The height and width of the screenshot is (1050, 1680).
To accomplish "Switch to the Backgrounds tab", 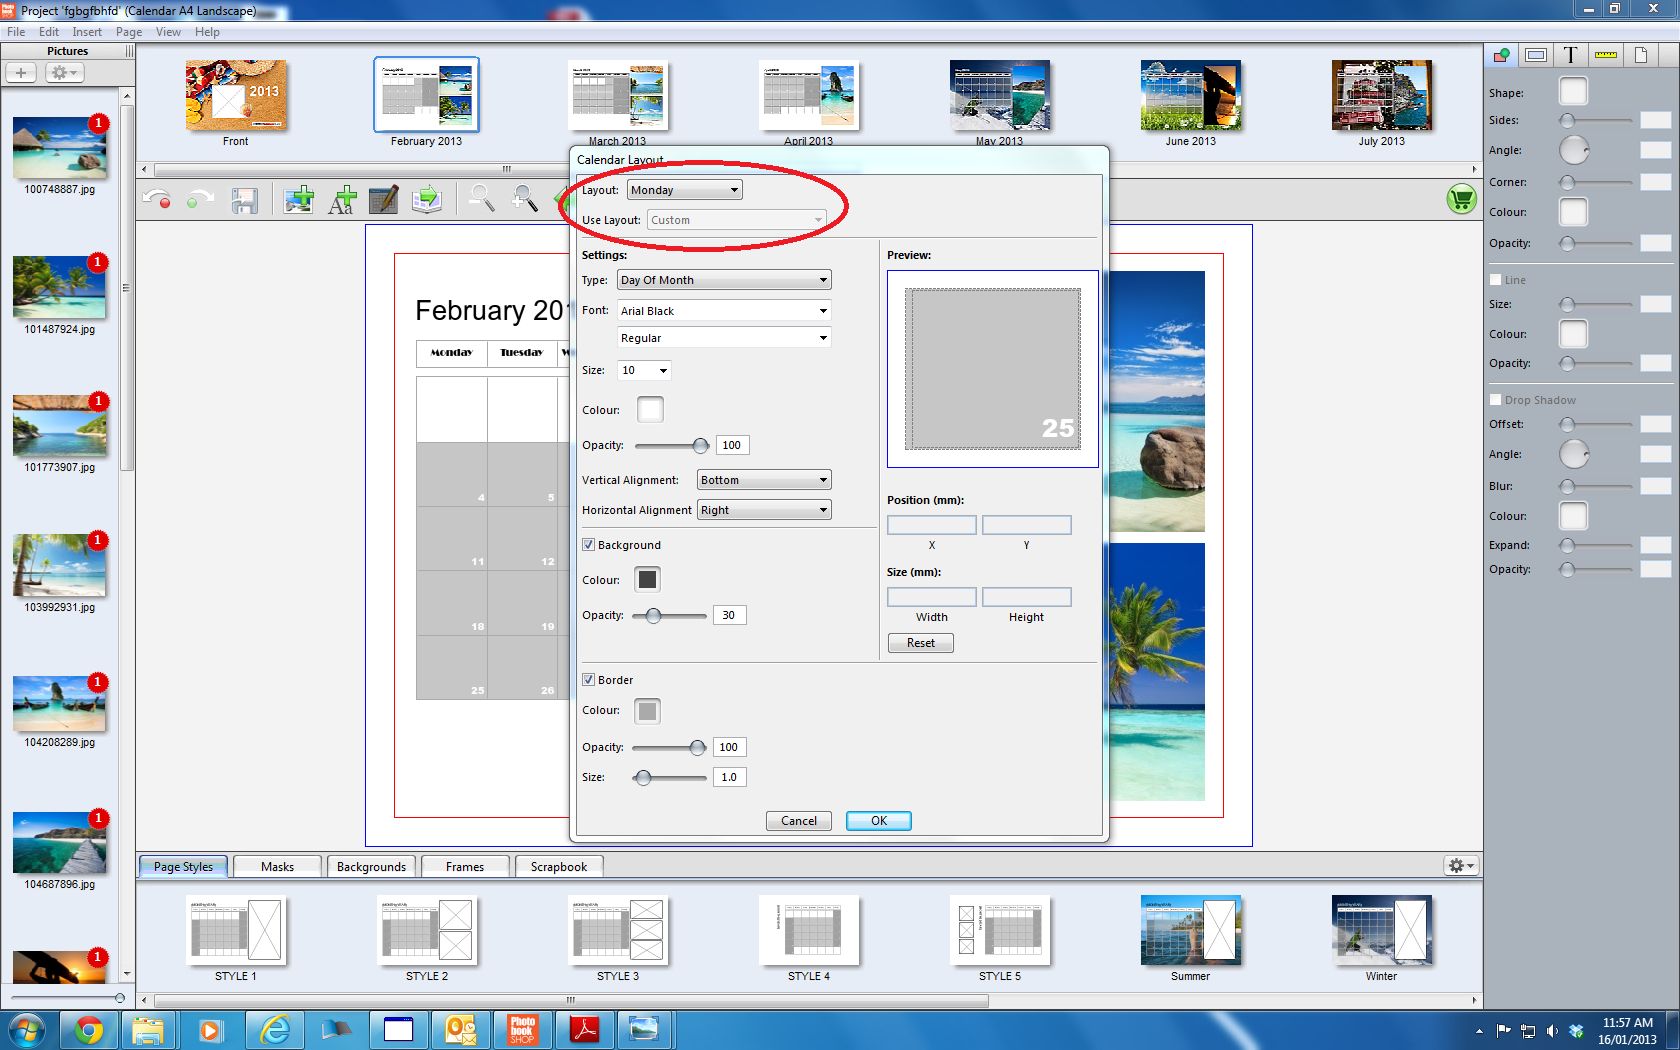I will click(x=371, y=867).
